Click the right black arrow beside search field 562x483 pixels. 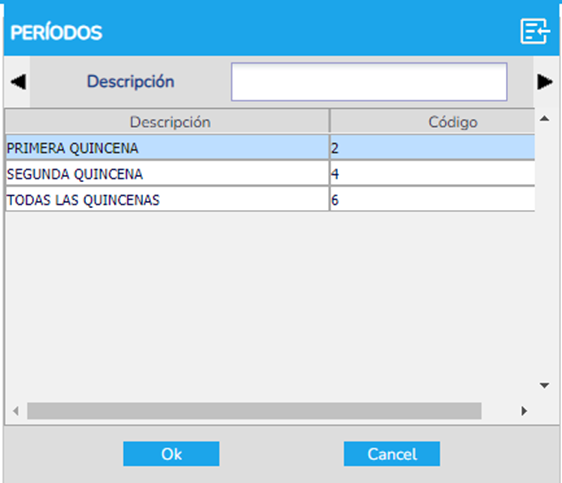[545, 82]
